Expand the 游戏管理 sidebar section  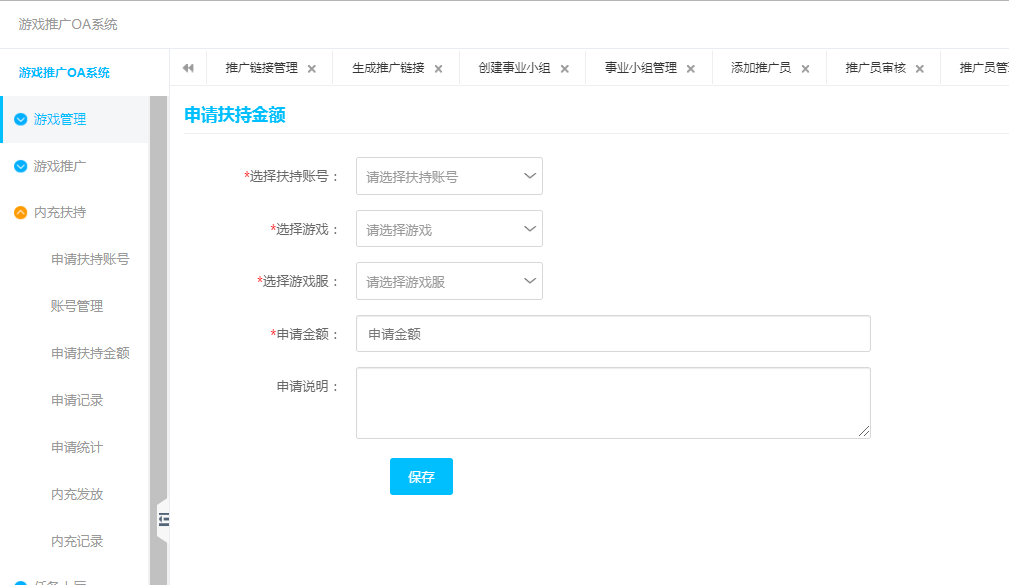pos(60,119)
